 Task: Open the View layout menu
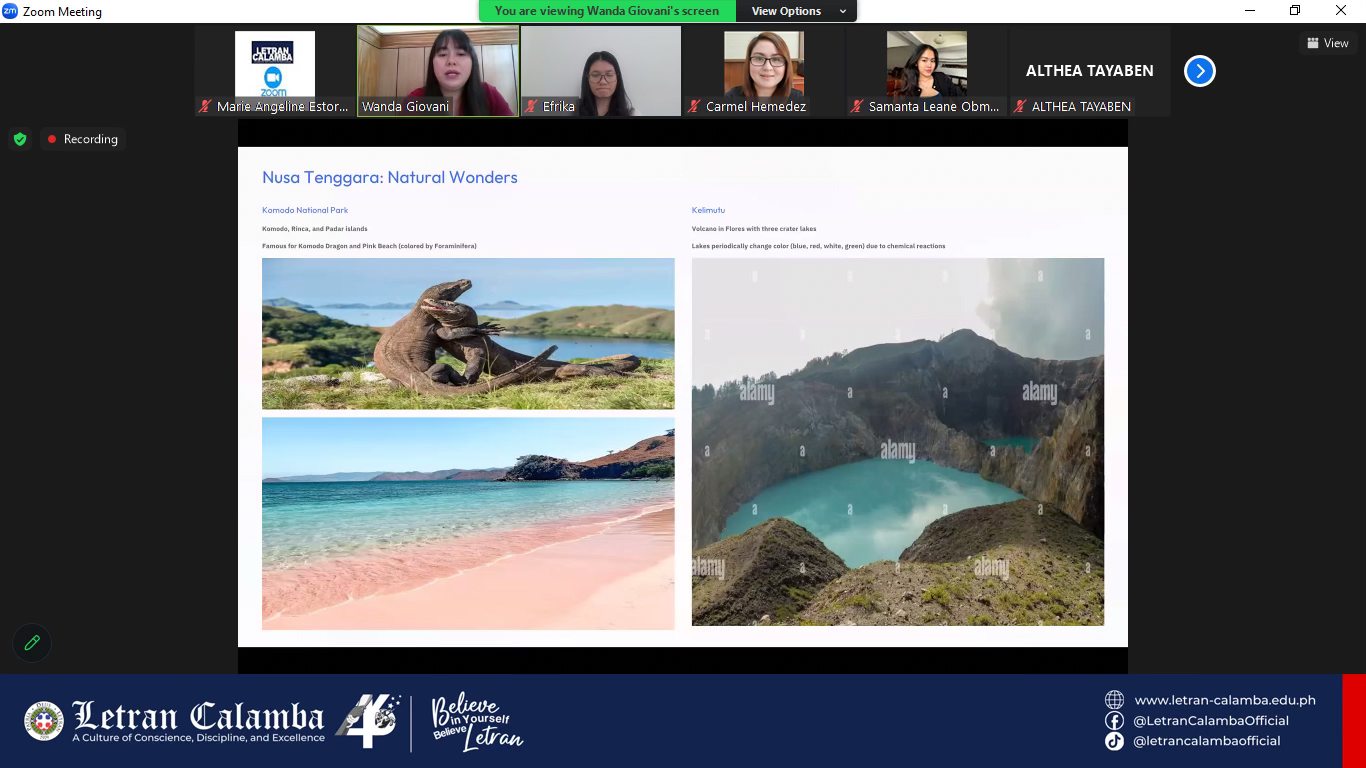click(1327, 43)
